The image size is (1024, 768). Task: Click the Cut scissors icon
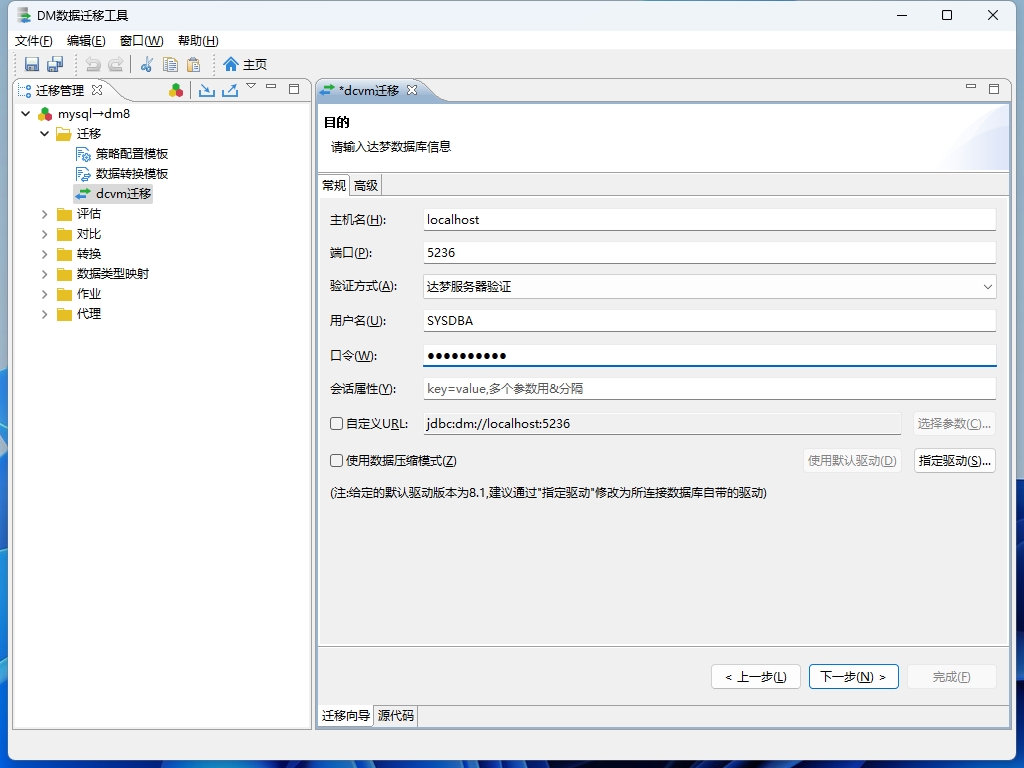tap(147, 64)
